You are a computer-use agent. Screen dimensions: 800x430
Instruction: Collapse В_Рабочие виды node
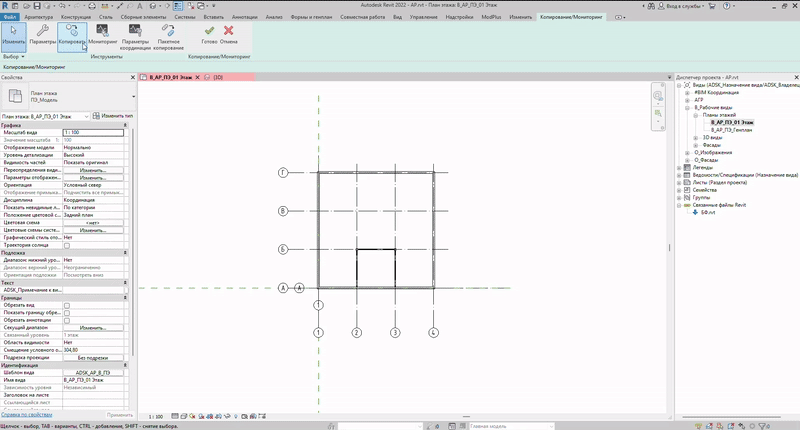(x=687, y=108)
